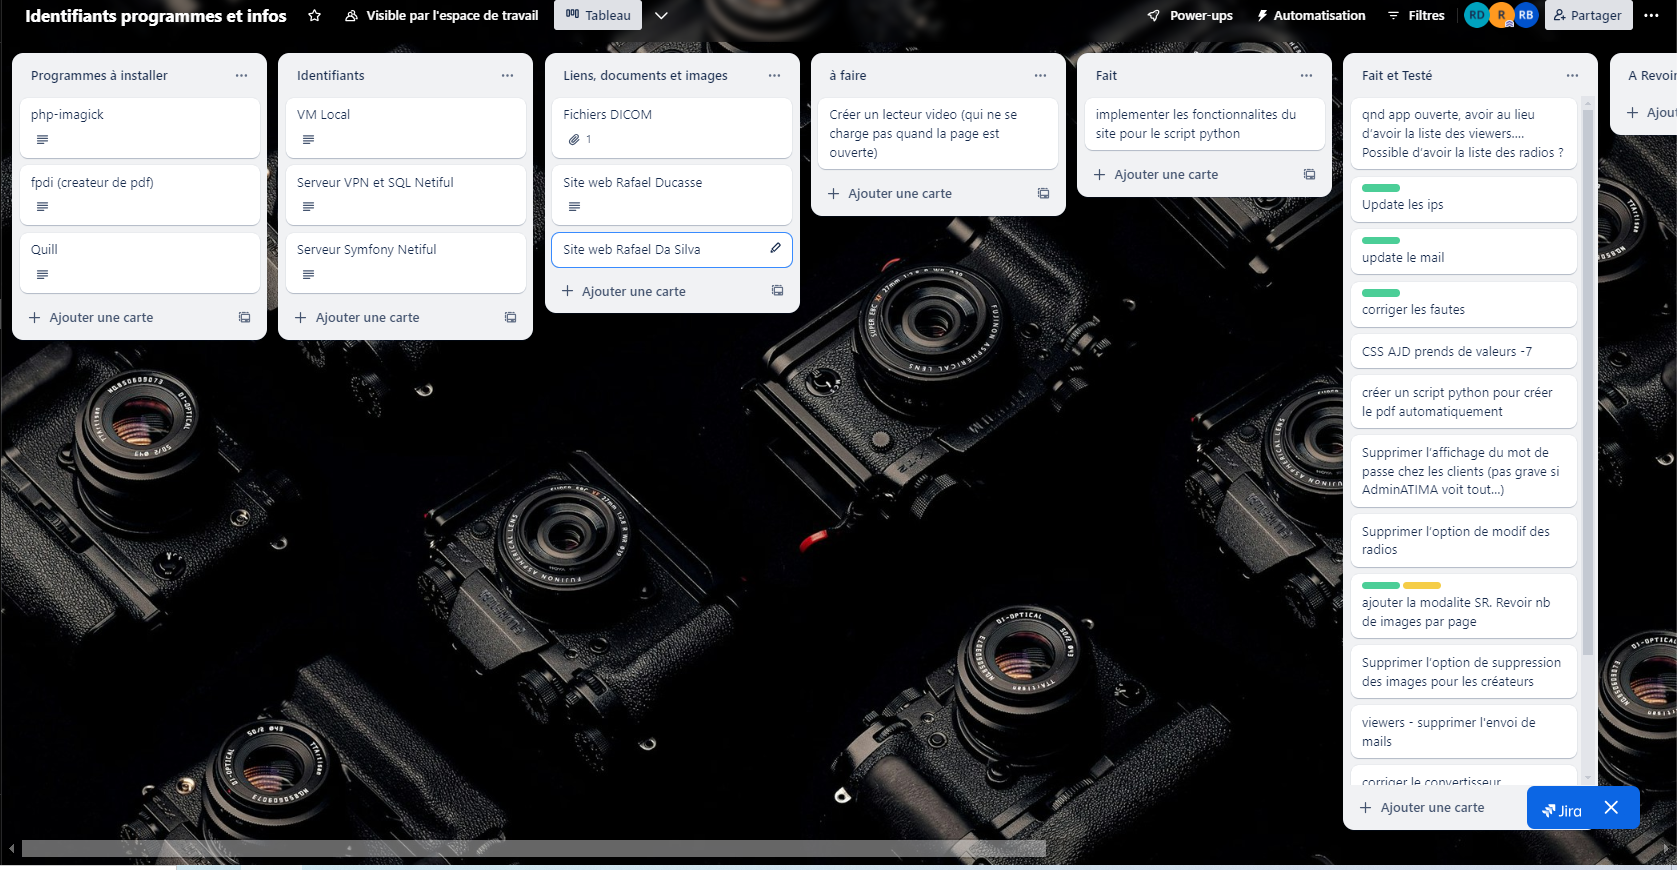Click attachment icon on Fichiers DICOM card
The width and height of the screenshot is (1677, 870).
tap(574, 140)
